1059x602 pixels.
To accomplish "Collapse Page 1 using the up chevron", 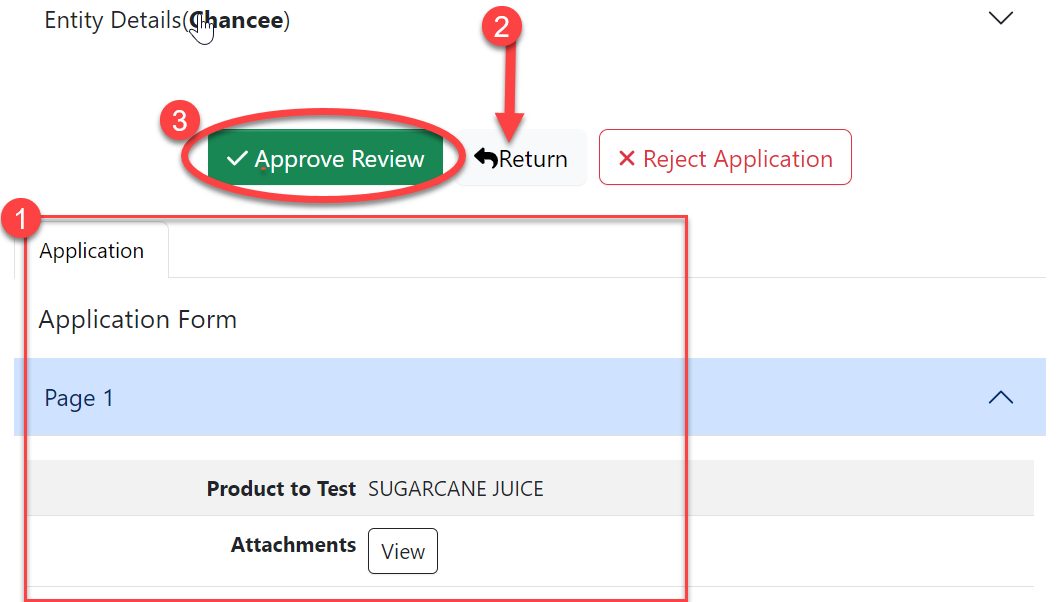I will coord(1000,398).
